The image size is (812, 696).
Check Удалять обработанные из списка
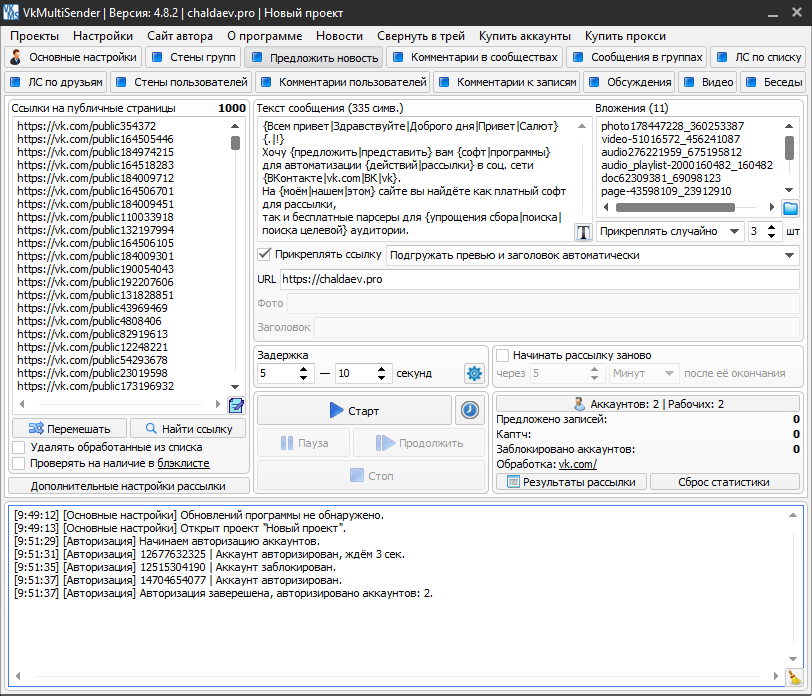coord(19,447)
